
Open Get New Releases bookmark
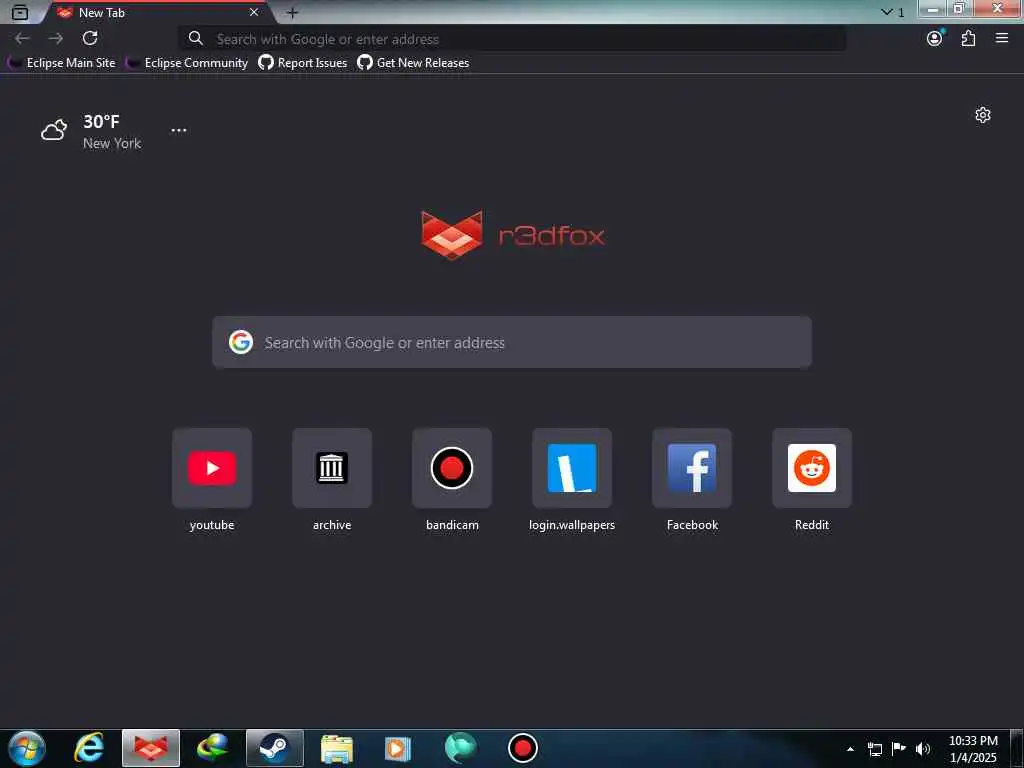point(413,63)
